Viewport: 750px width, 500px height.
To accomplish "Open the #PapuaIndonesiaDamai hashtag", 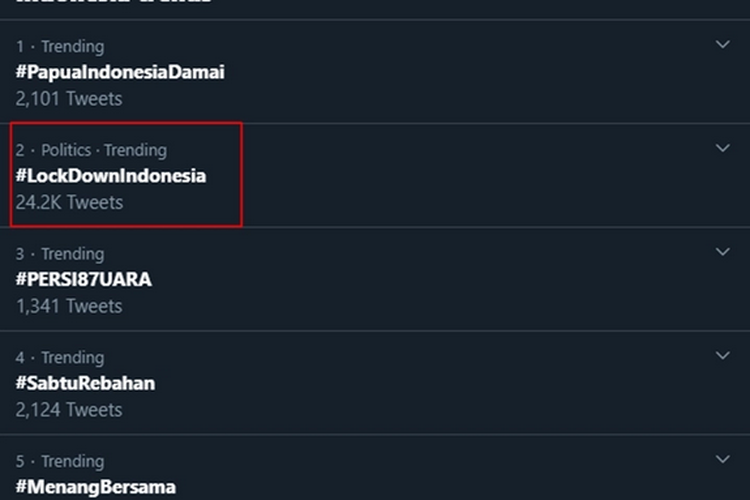I will [120, 72].
